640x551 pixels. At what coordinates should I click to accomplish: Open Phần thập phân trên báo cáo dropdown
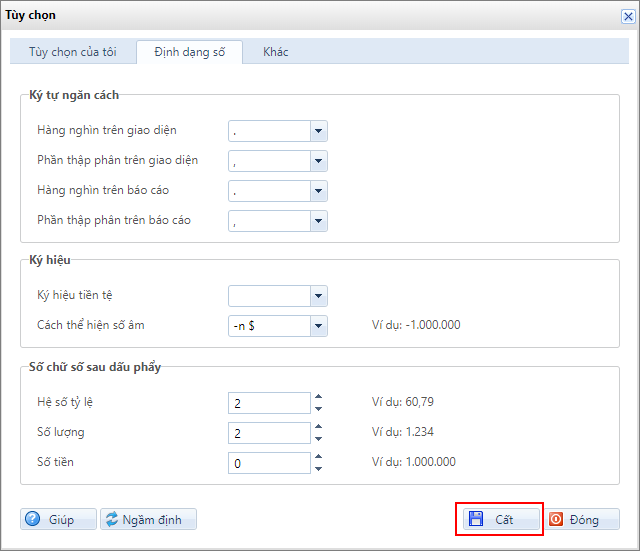click(318, 221)
